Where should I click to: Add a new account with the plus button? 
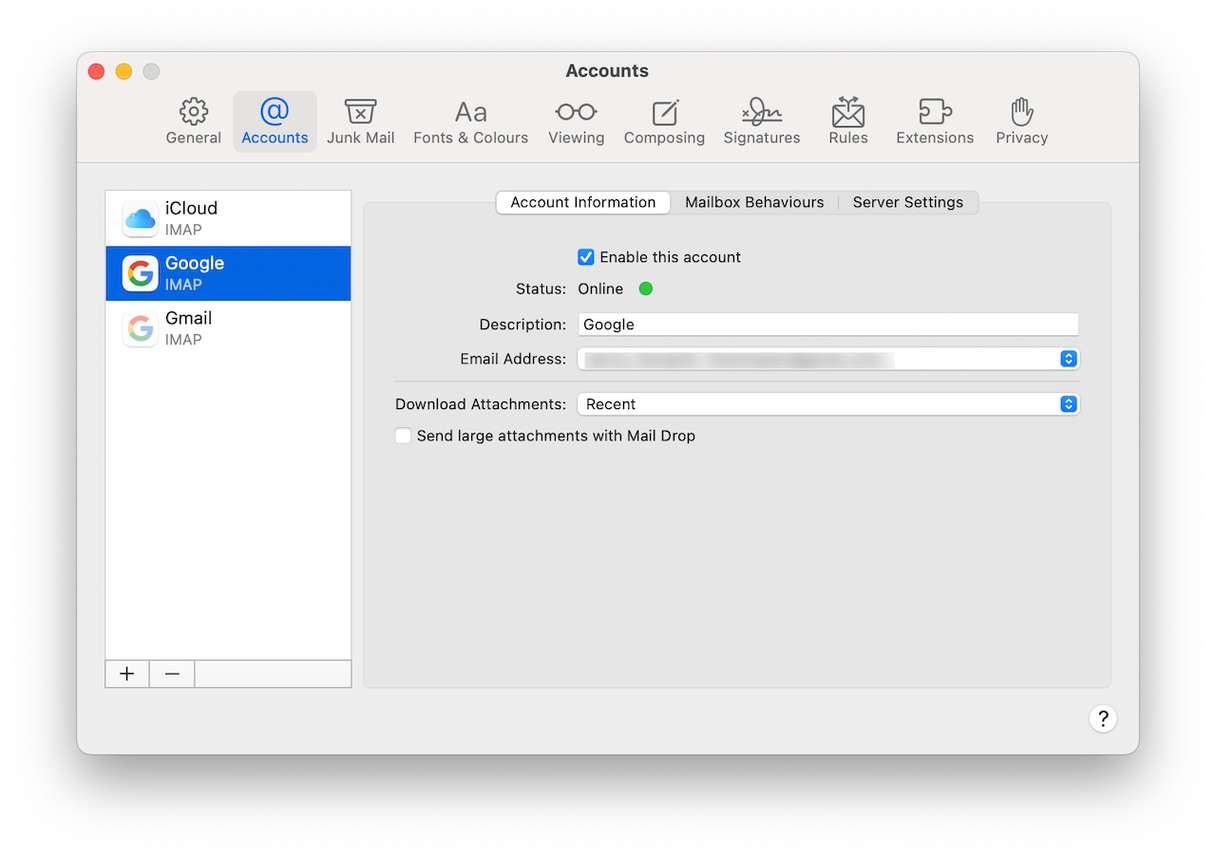(x=126, y=673)
